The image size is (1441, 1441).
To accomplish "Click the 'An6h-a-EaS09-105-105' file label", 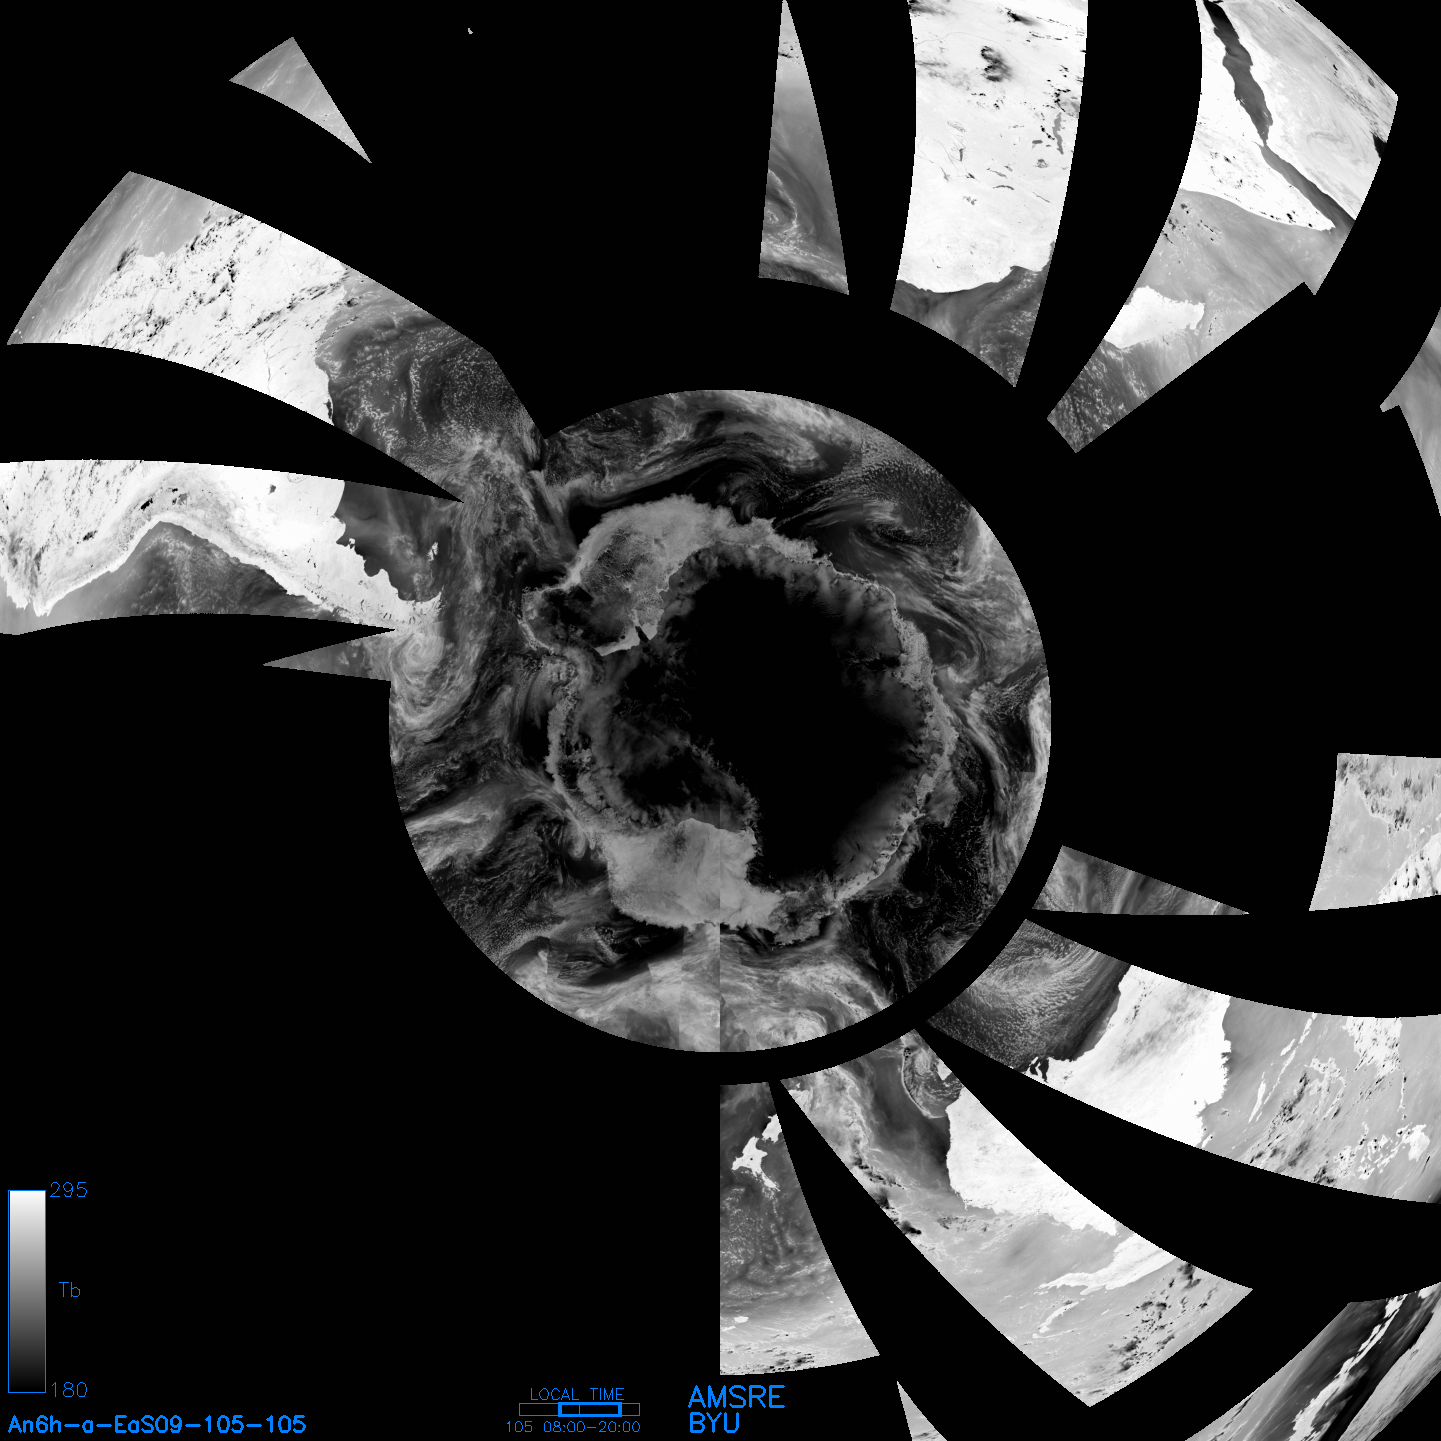I will [157, 1425].
